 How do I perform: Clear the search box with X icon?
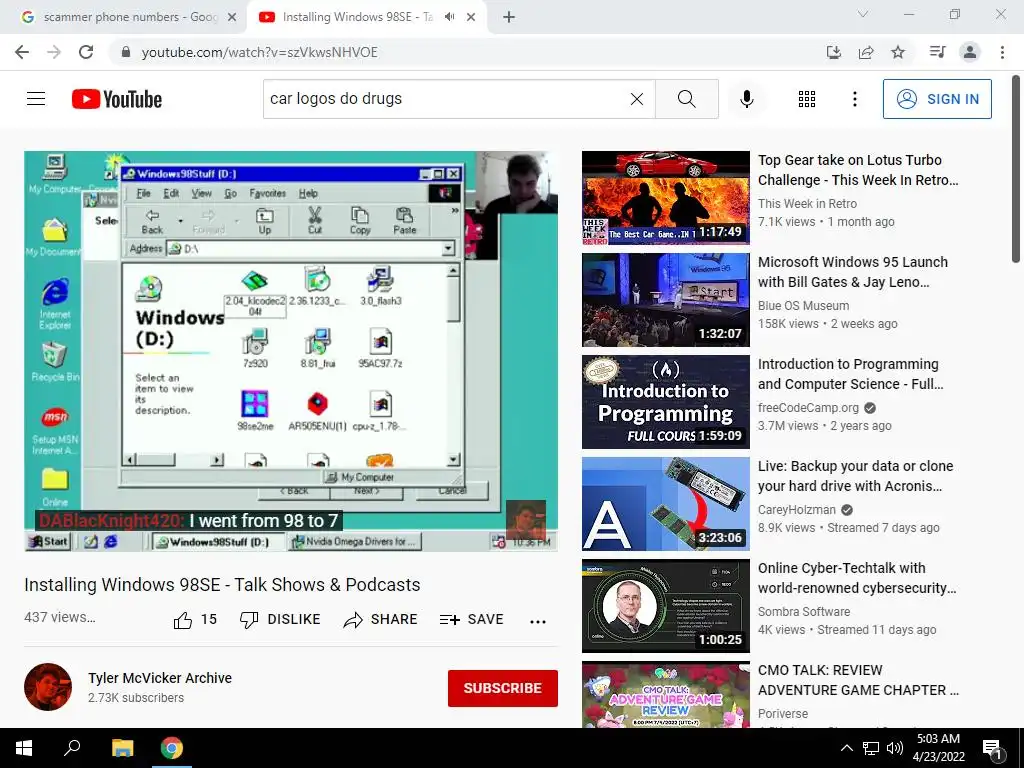tap(637, 99)
